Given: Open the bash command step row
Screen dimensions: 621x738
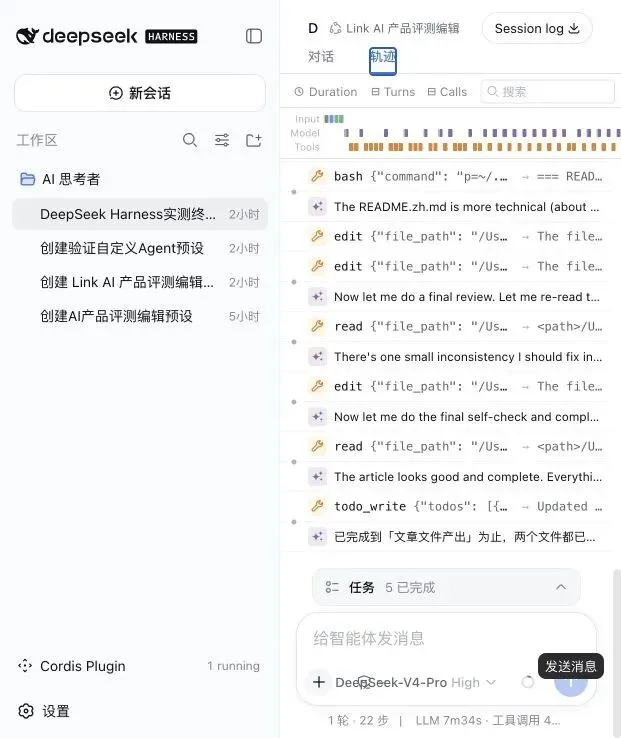Looking at the screenshot, I should pyautogui.click(x=457, y=176).
